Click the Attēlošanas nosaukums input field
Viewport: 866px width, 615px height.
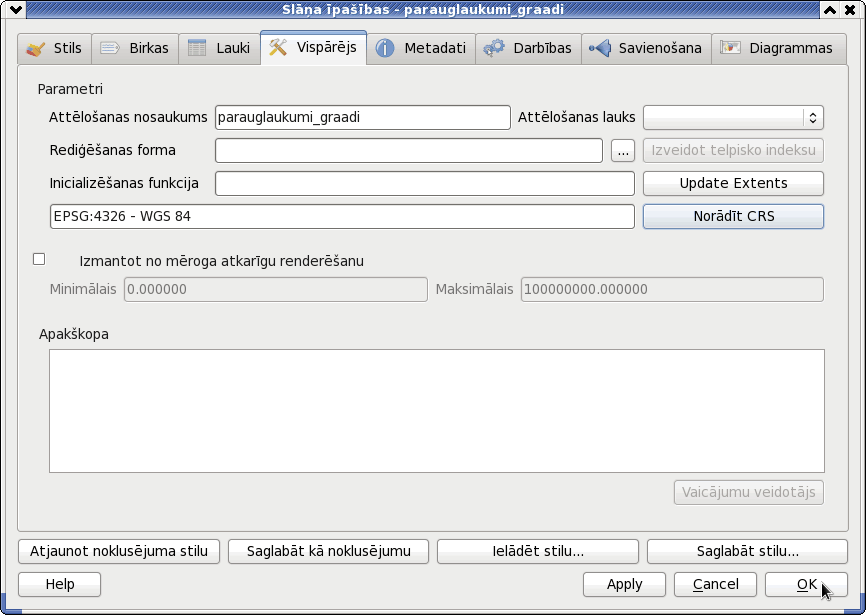362,117
